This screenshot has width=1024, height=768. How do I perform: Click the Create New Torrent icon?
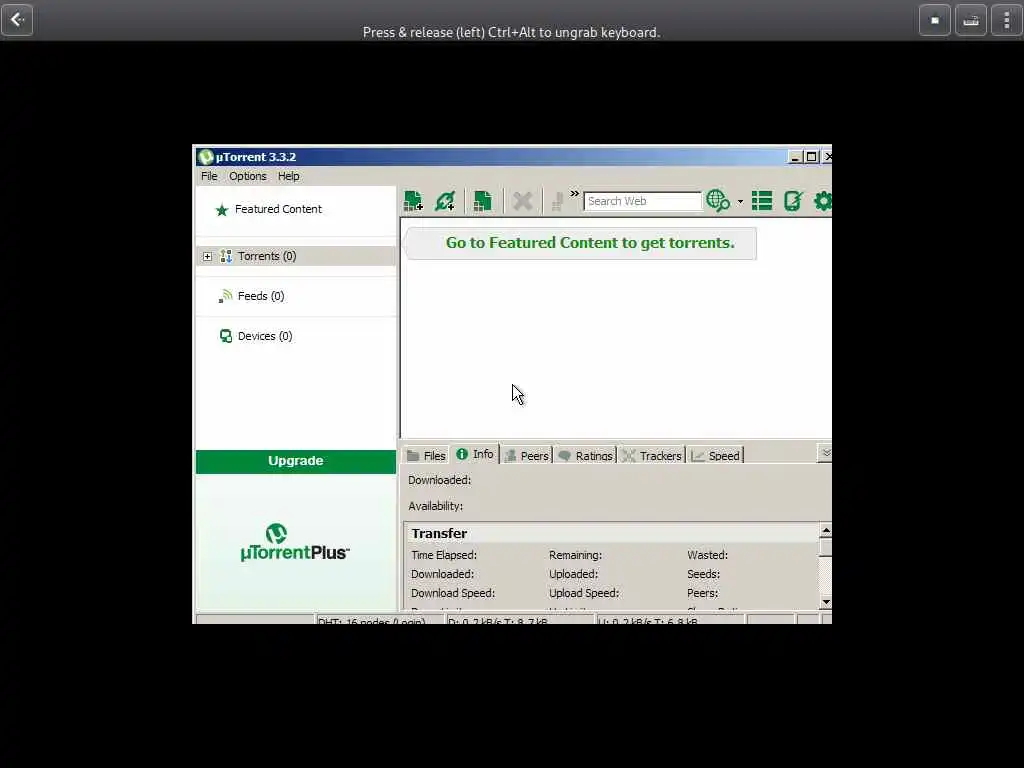point(483,200)
